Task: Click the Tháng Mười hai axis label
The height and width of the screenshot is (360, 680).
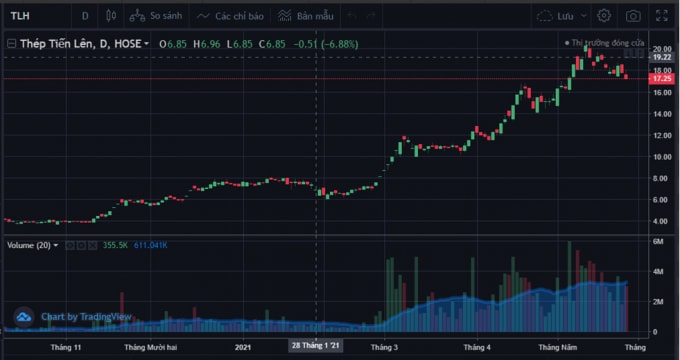Action: point(150,347)
